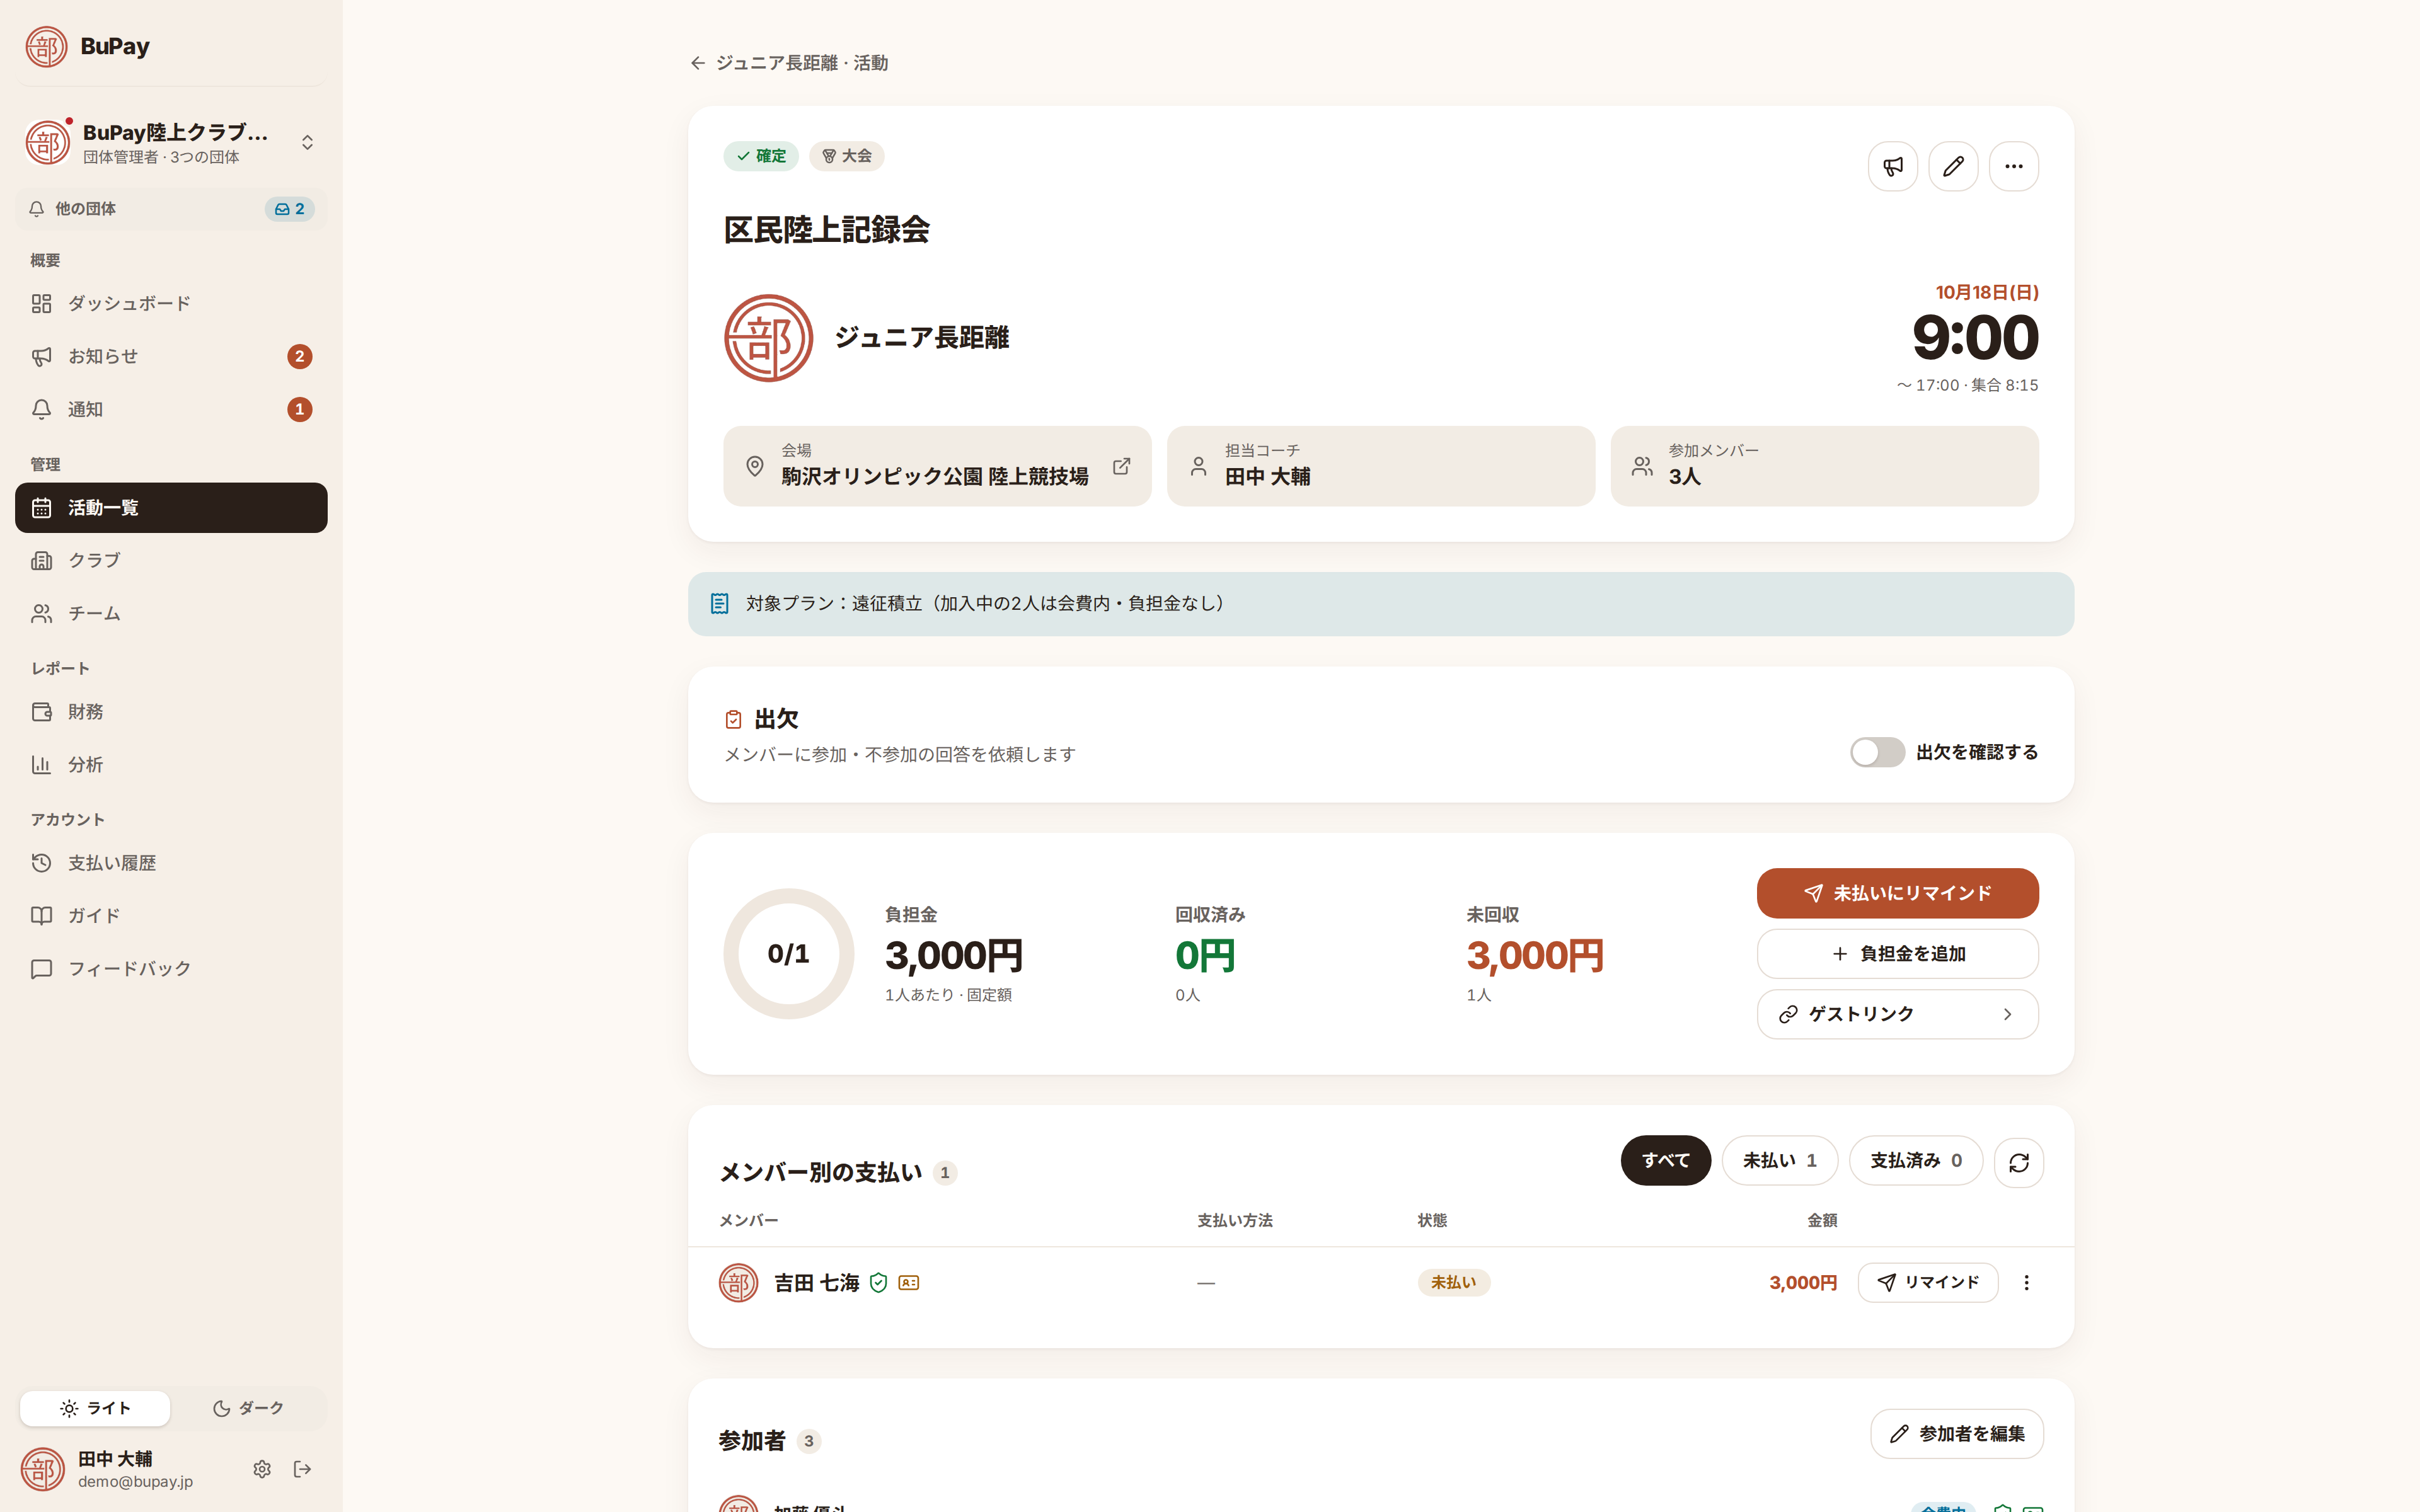
Task: Open 吉田 七海 row kebab menu
Action: (2026, 1282)
